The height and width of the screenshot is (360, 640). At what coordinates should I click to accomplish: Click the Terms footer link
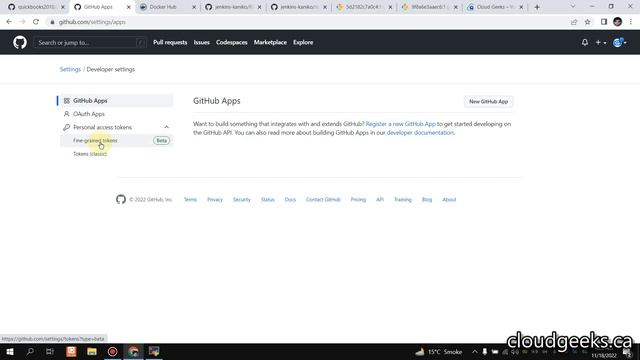coord(190,200)
